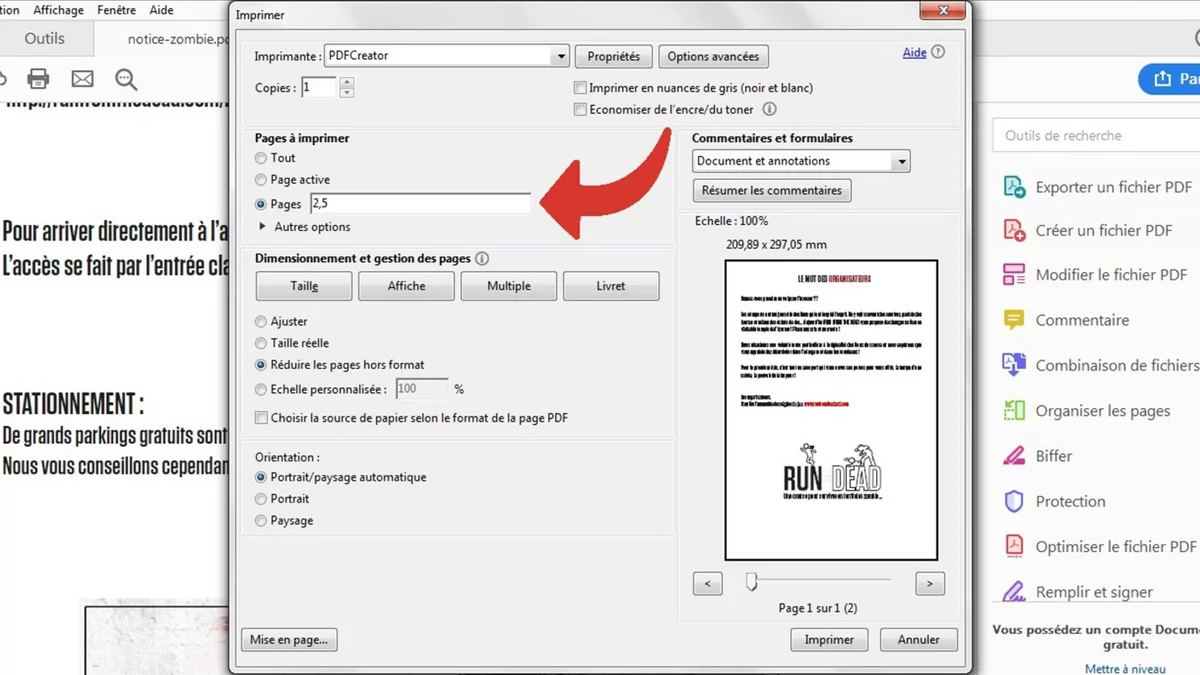Click the Aide link in the dialog
The image size is (1200, 675).
pos(914,53)
